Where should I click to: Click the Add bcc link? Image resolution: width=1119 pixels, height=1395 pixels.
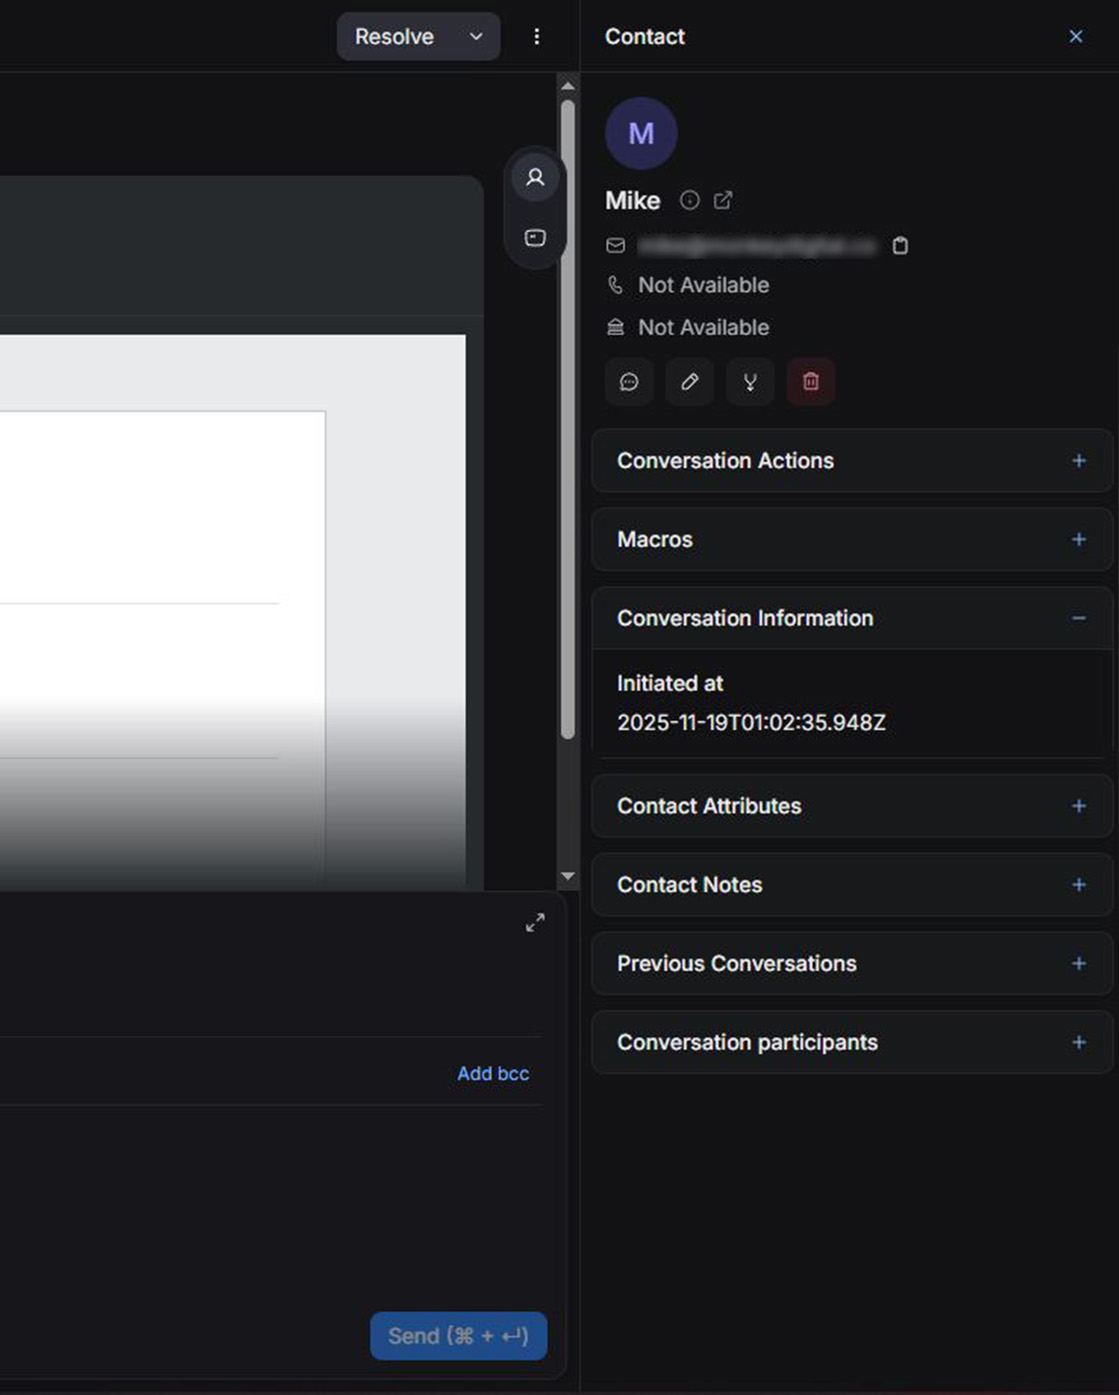pos(493,1074)
